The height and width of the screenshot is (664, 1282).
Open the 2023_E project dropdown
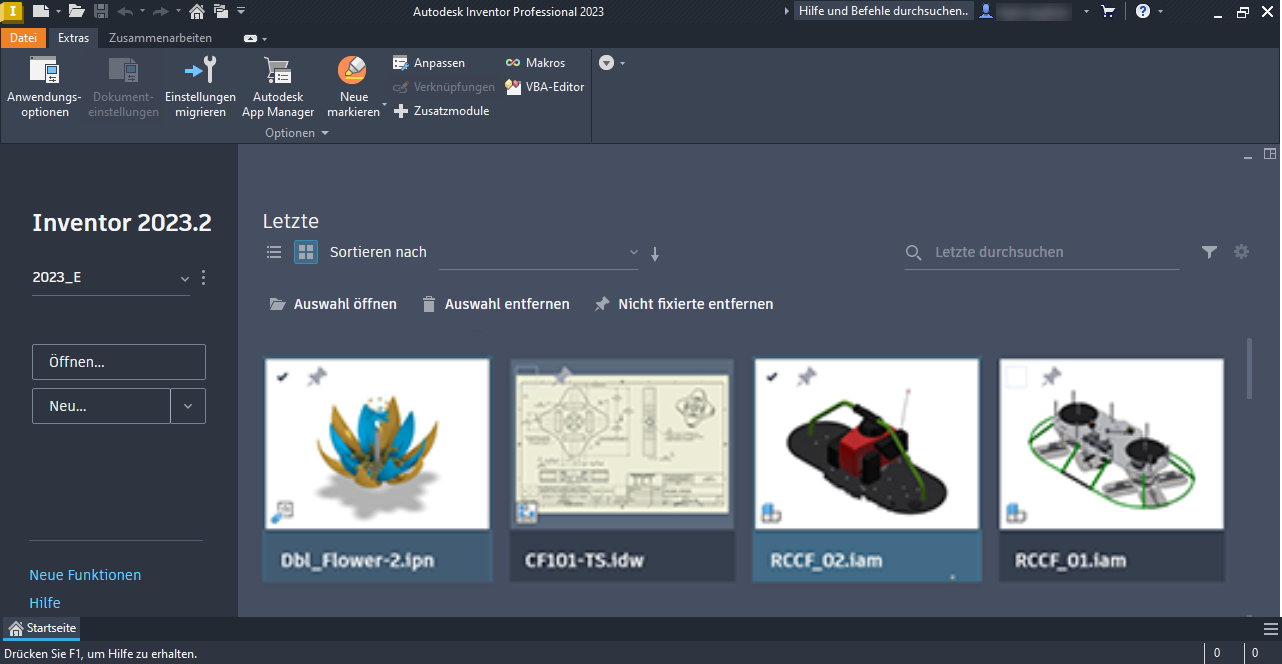[184, 278]
